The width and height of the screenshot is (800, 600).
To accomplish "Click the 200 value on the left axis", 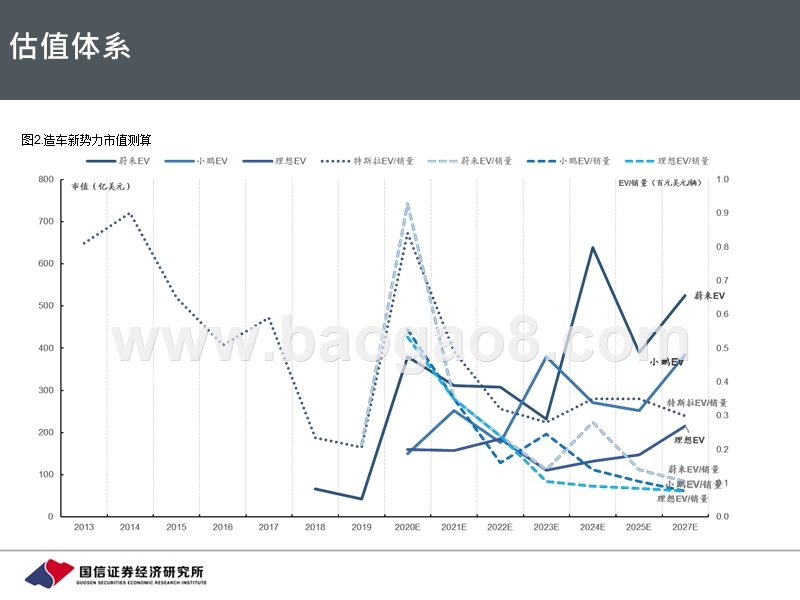I will [x=46, y=432].
